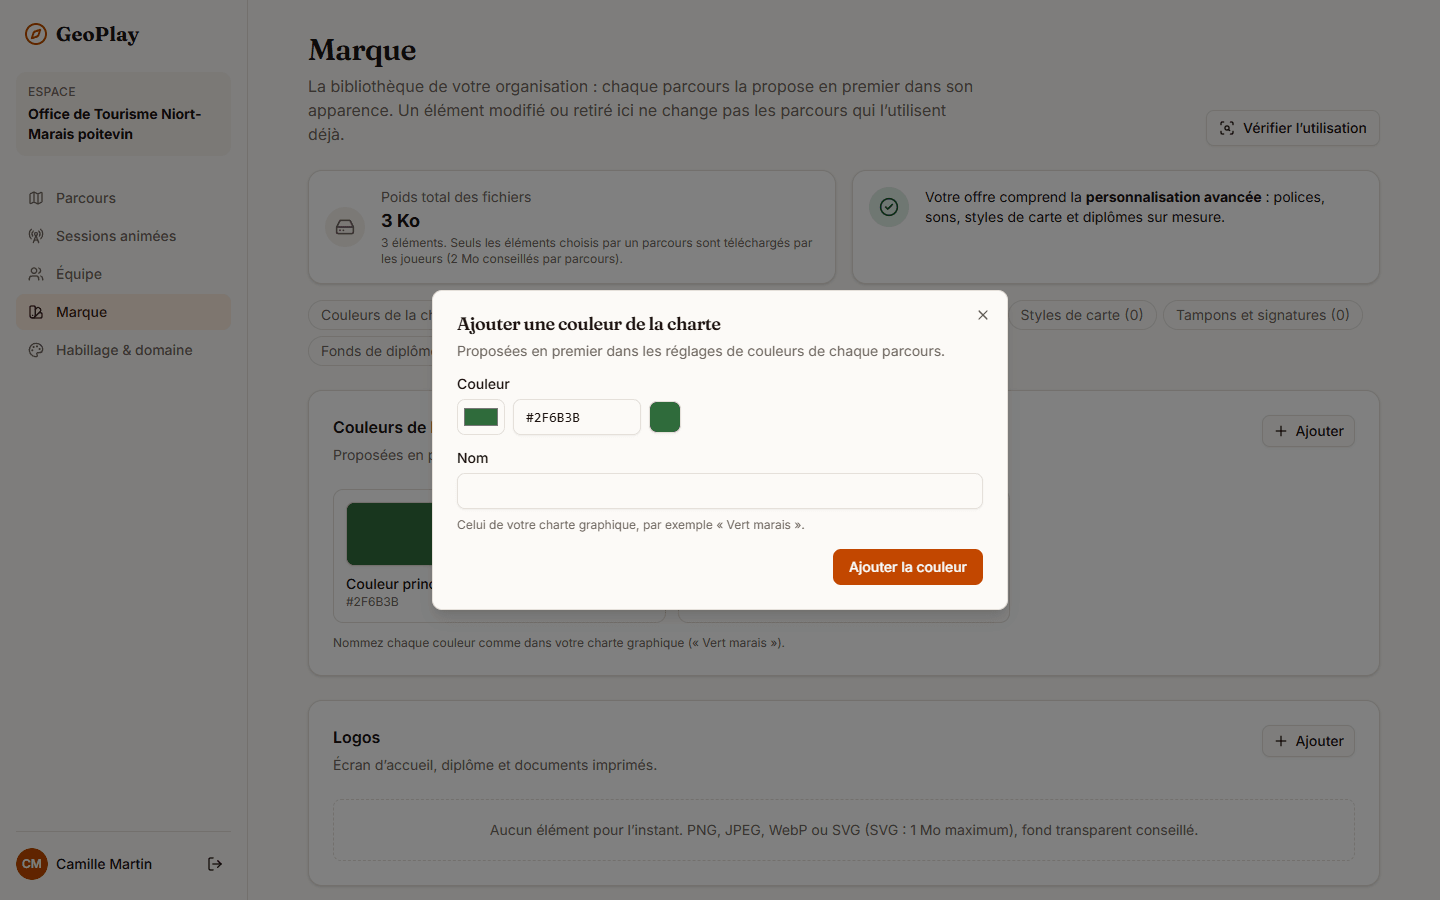
Task: Click the "Marque" page heading
Action: pyautogui.click(x=362, y=50)
